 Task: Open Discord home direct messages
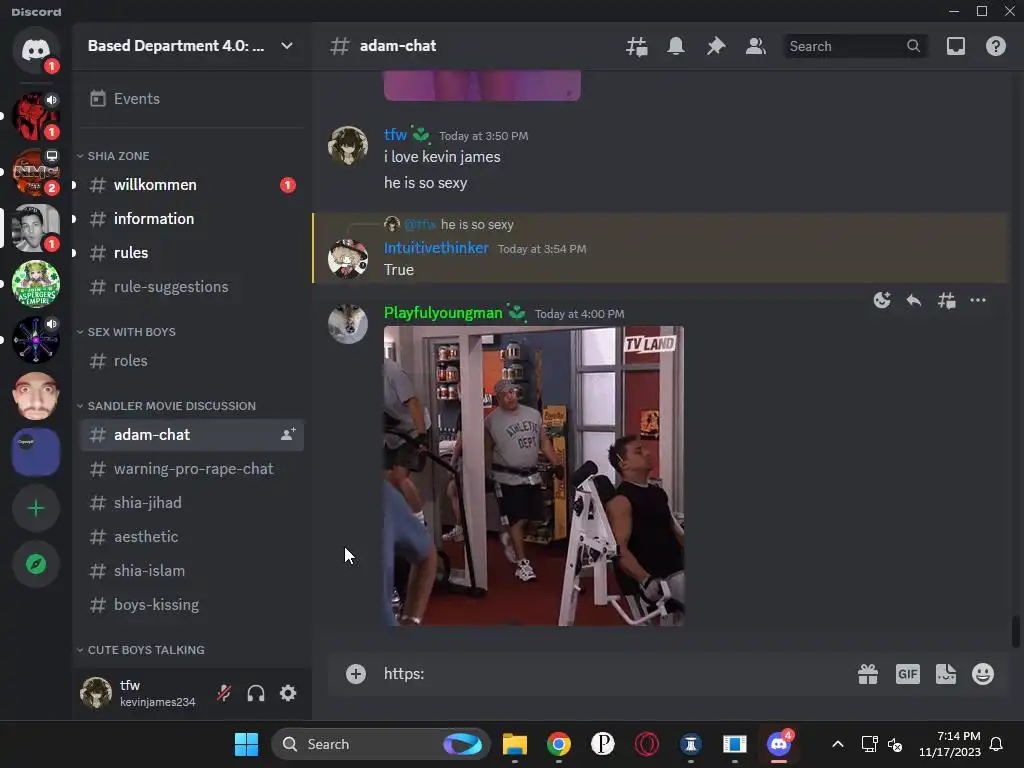36,50
